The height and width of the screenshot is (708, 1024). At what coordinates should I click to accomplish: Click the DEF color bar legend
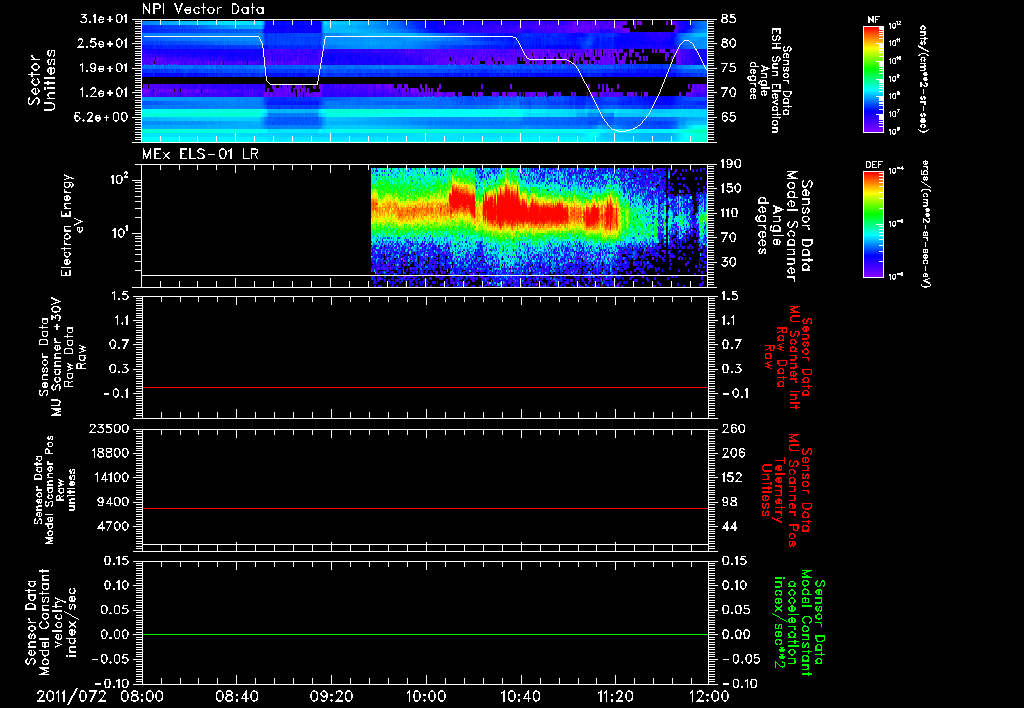pyautogui.click(x=874, y=223)
